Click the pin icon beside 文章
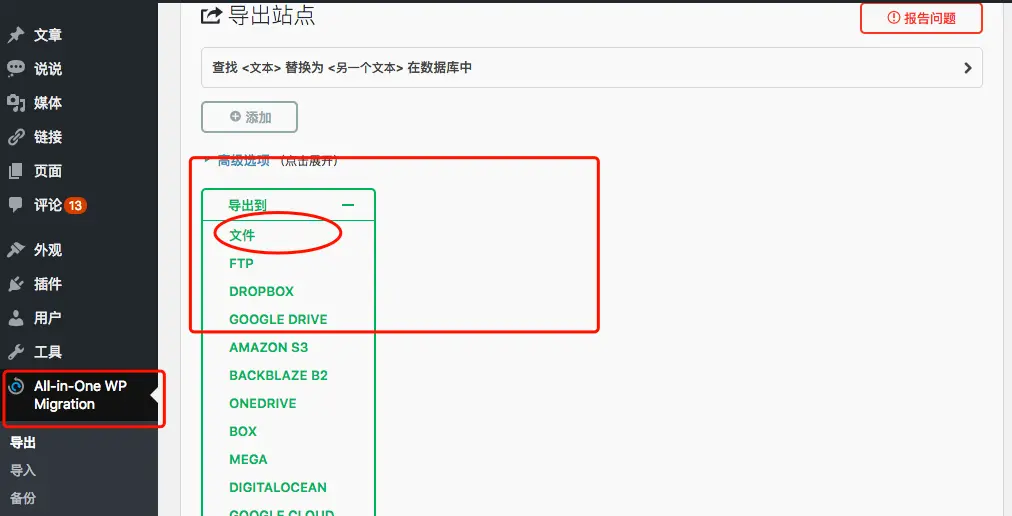 tap(16, 34)
